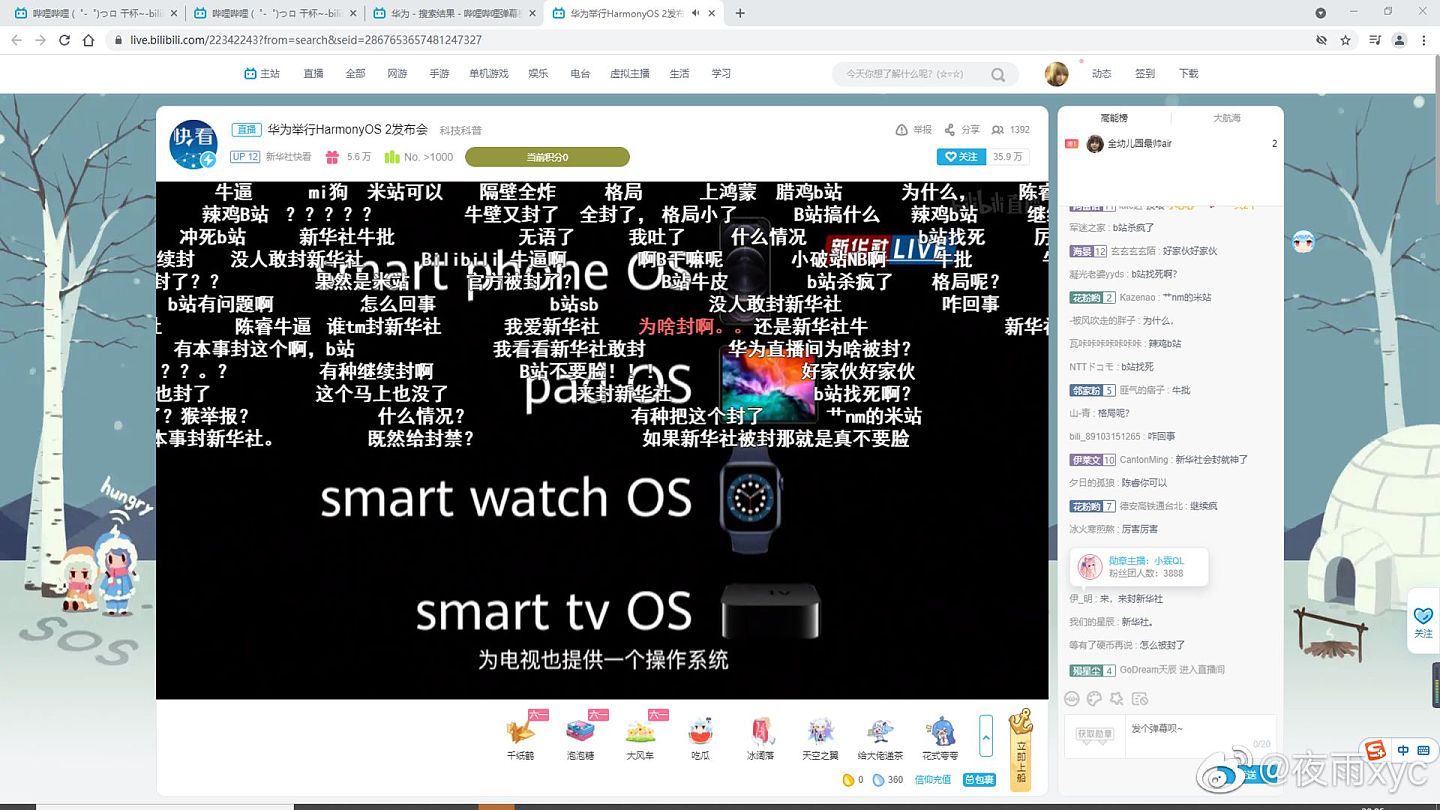Click the 立即上船 button
Image resolution: width=1440 pixels, height=810 pixels.
coord(1020,750)
